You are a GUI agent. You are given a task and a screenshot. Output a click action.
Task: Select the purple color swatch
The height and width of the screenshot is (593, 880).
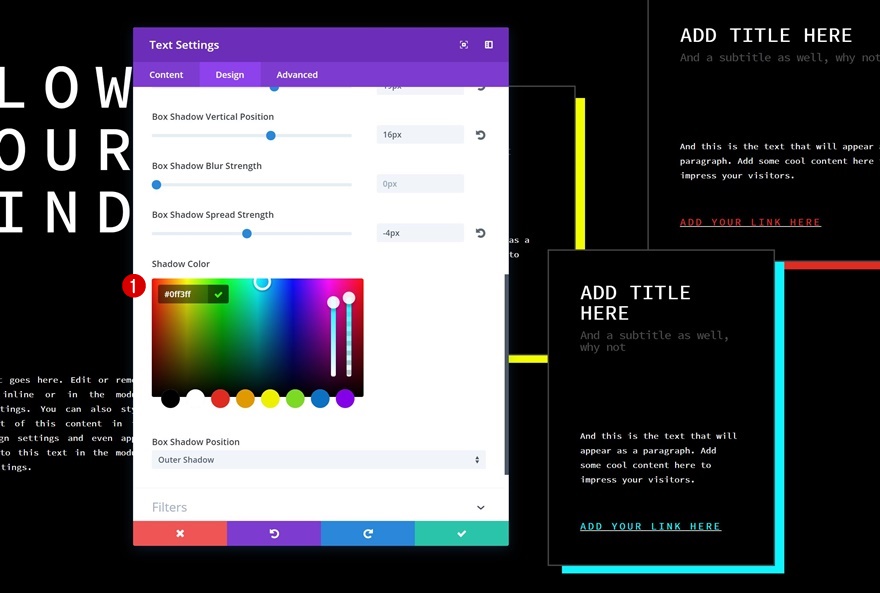345,399
